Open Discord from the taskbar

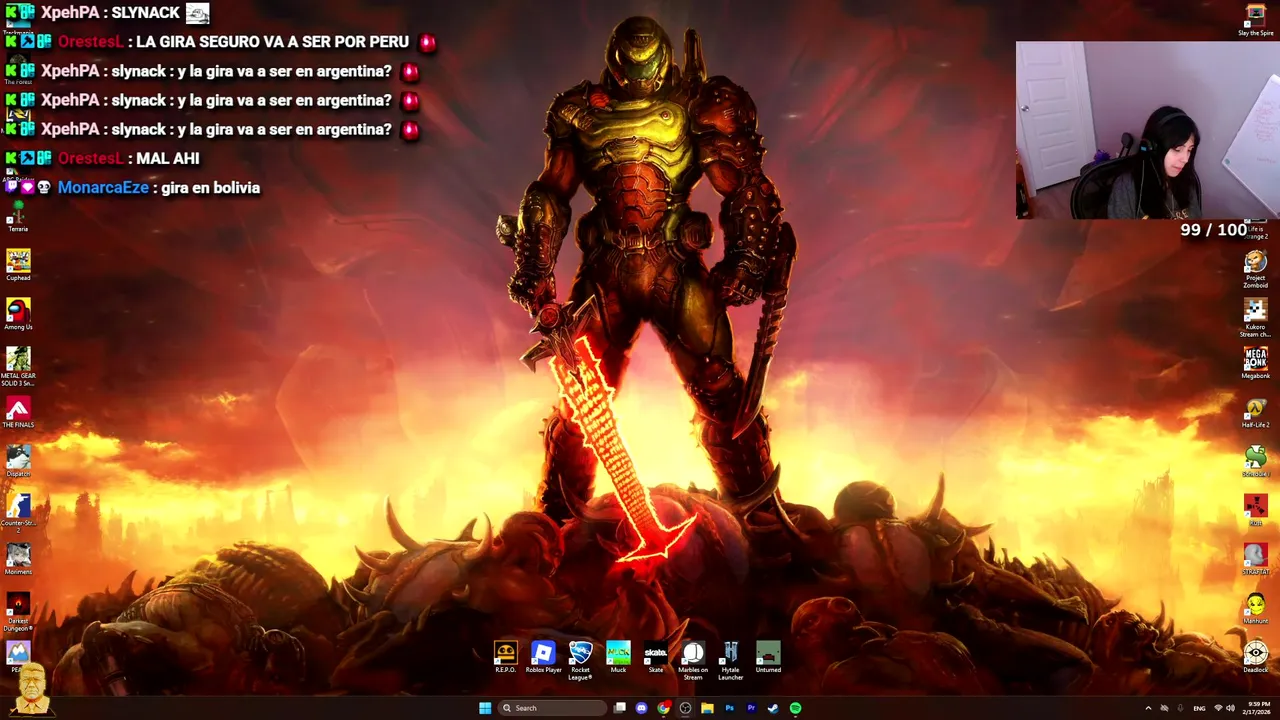pos(641,708)
